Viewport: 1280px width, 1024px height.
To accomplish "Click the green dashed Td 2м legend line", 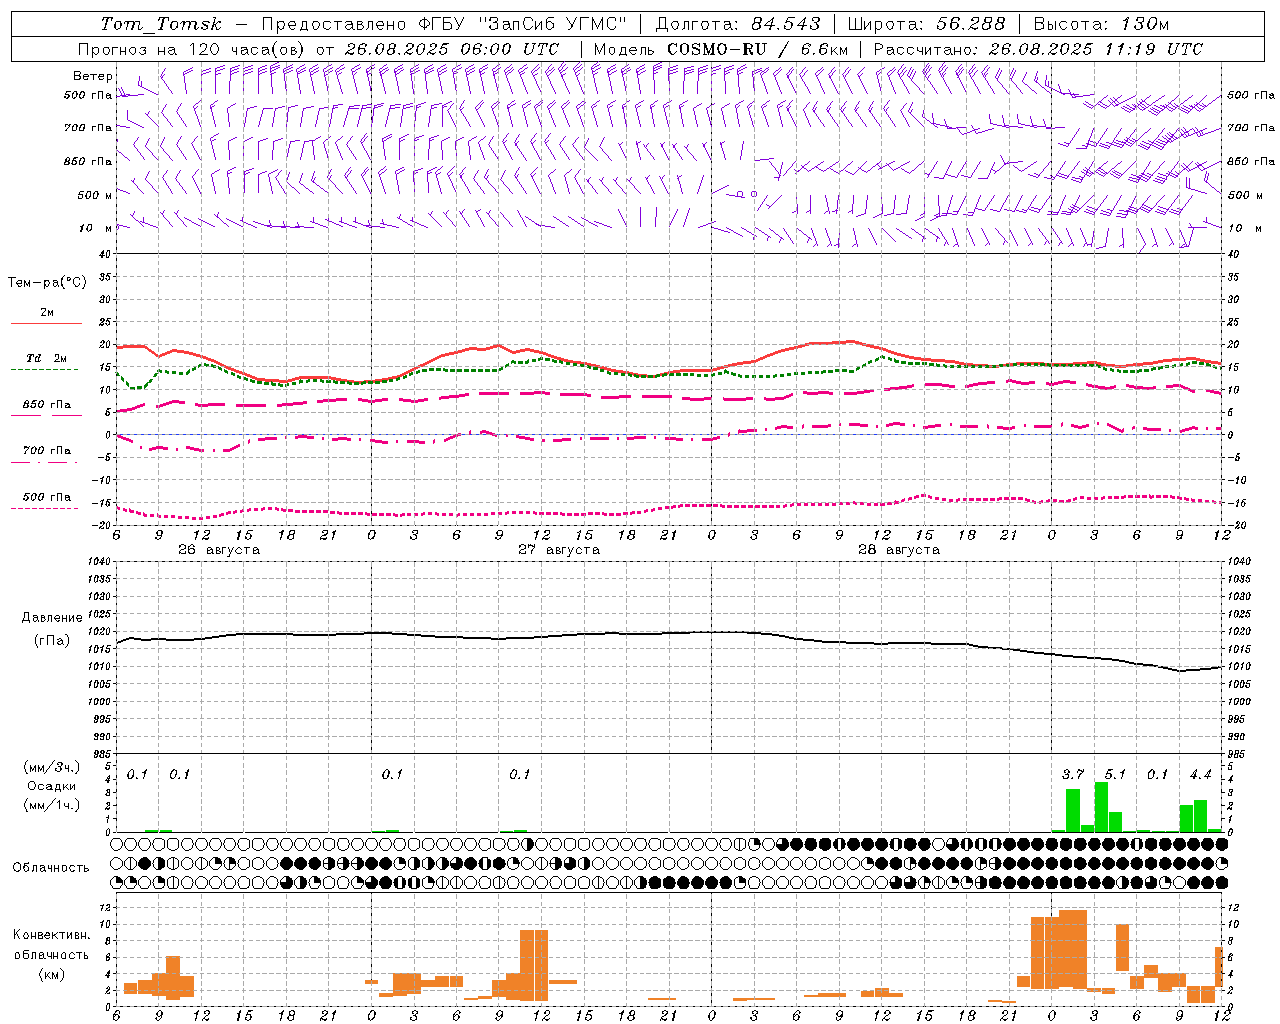I will click(45, 370).
